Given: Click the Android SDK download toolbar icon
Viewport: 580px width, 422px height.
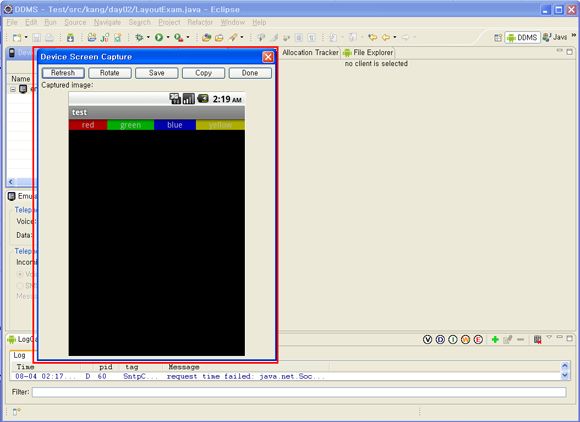Looking at the screenshot, I should pyautogui.click(x=70, y=37).
